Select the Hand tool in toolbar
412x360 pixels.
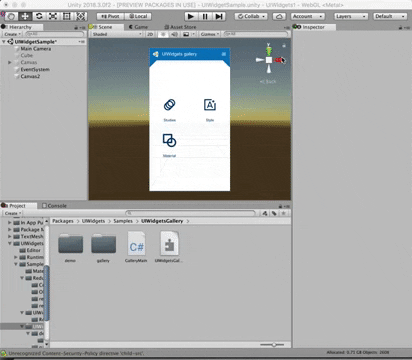point(11,16)
